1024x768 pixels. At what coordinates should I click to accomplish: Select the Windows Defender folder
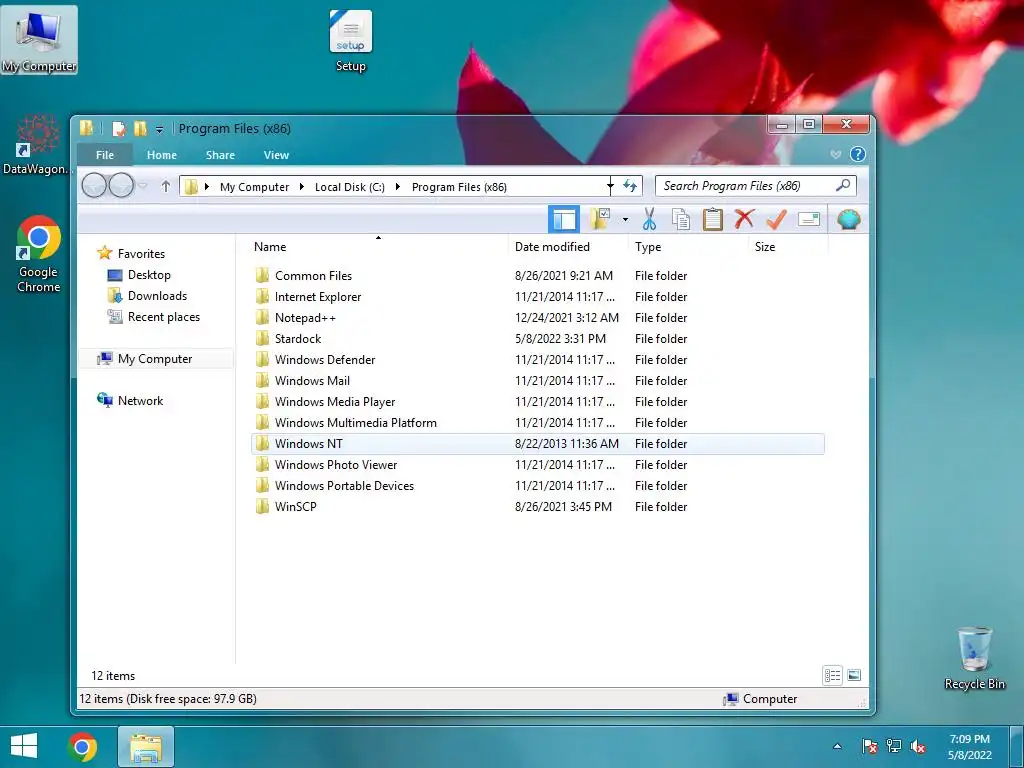pos(537,359)
